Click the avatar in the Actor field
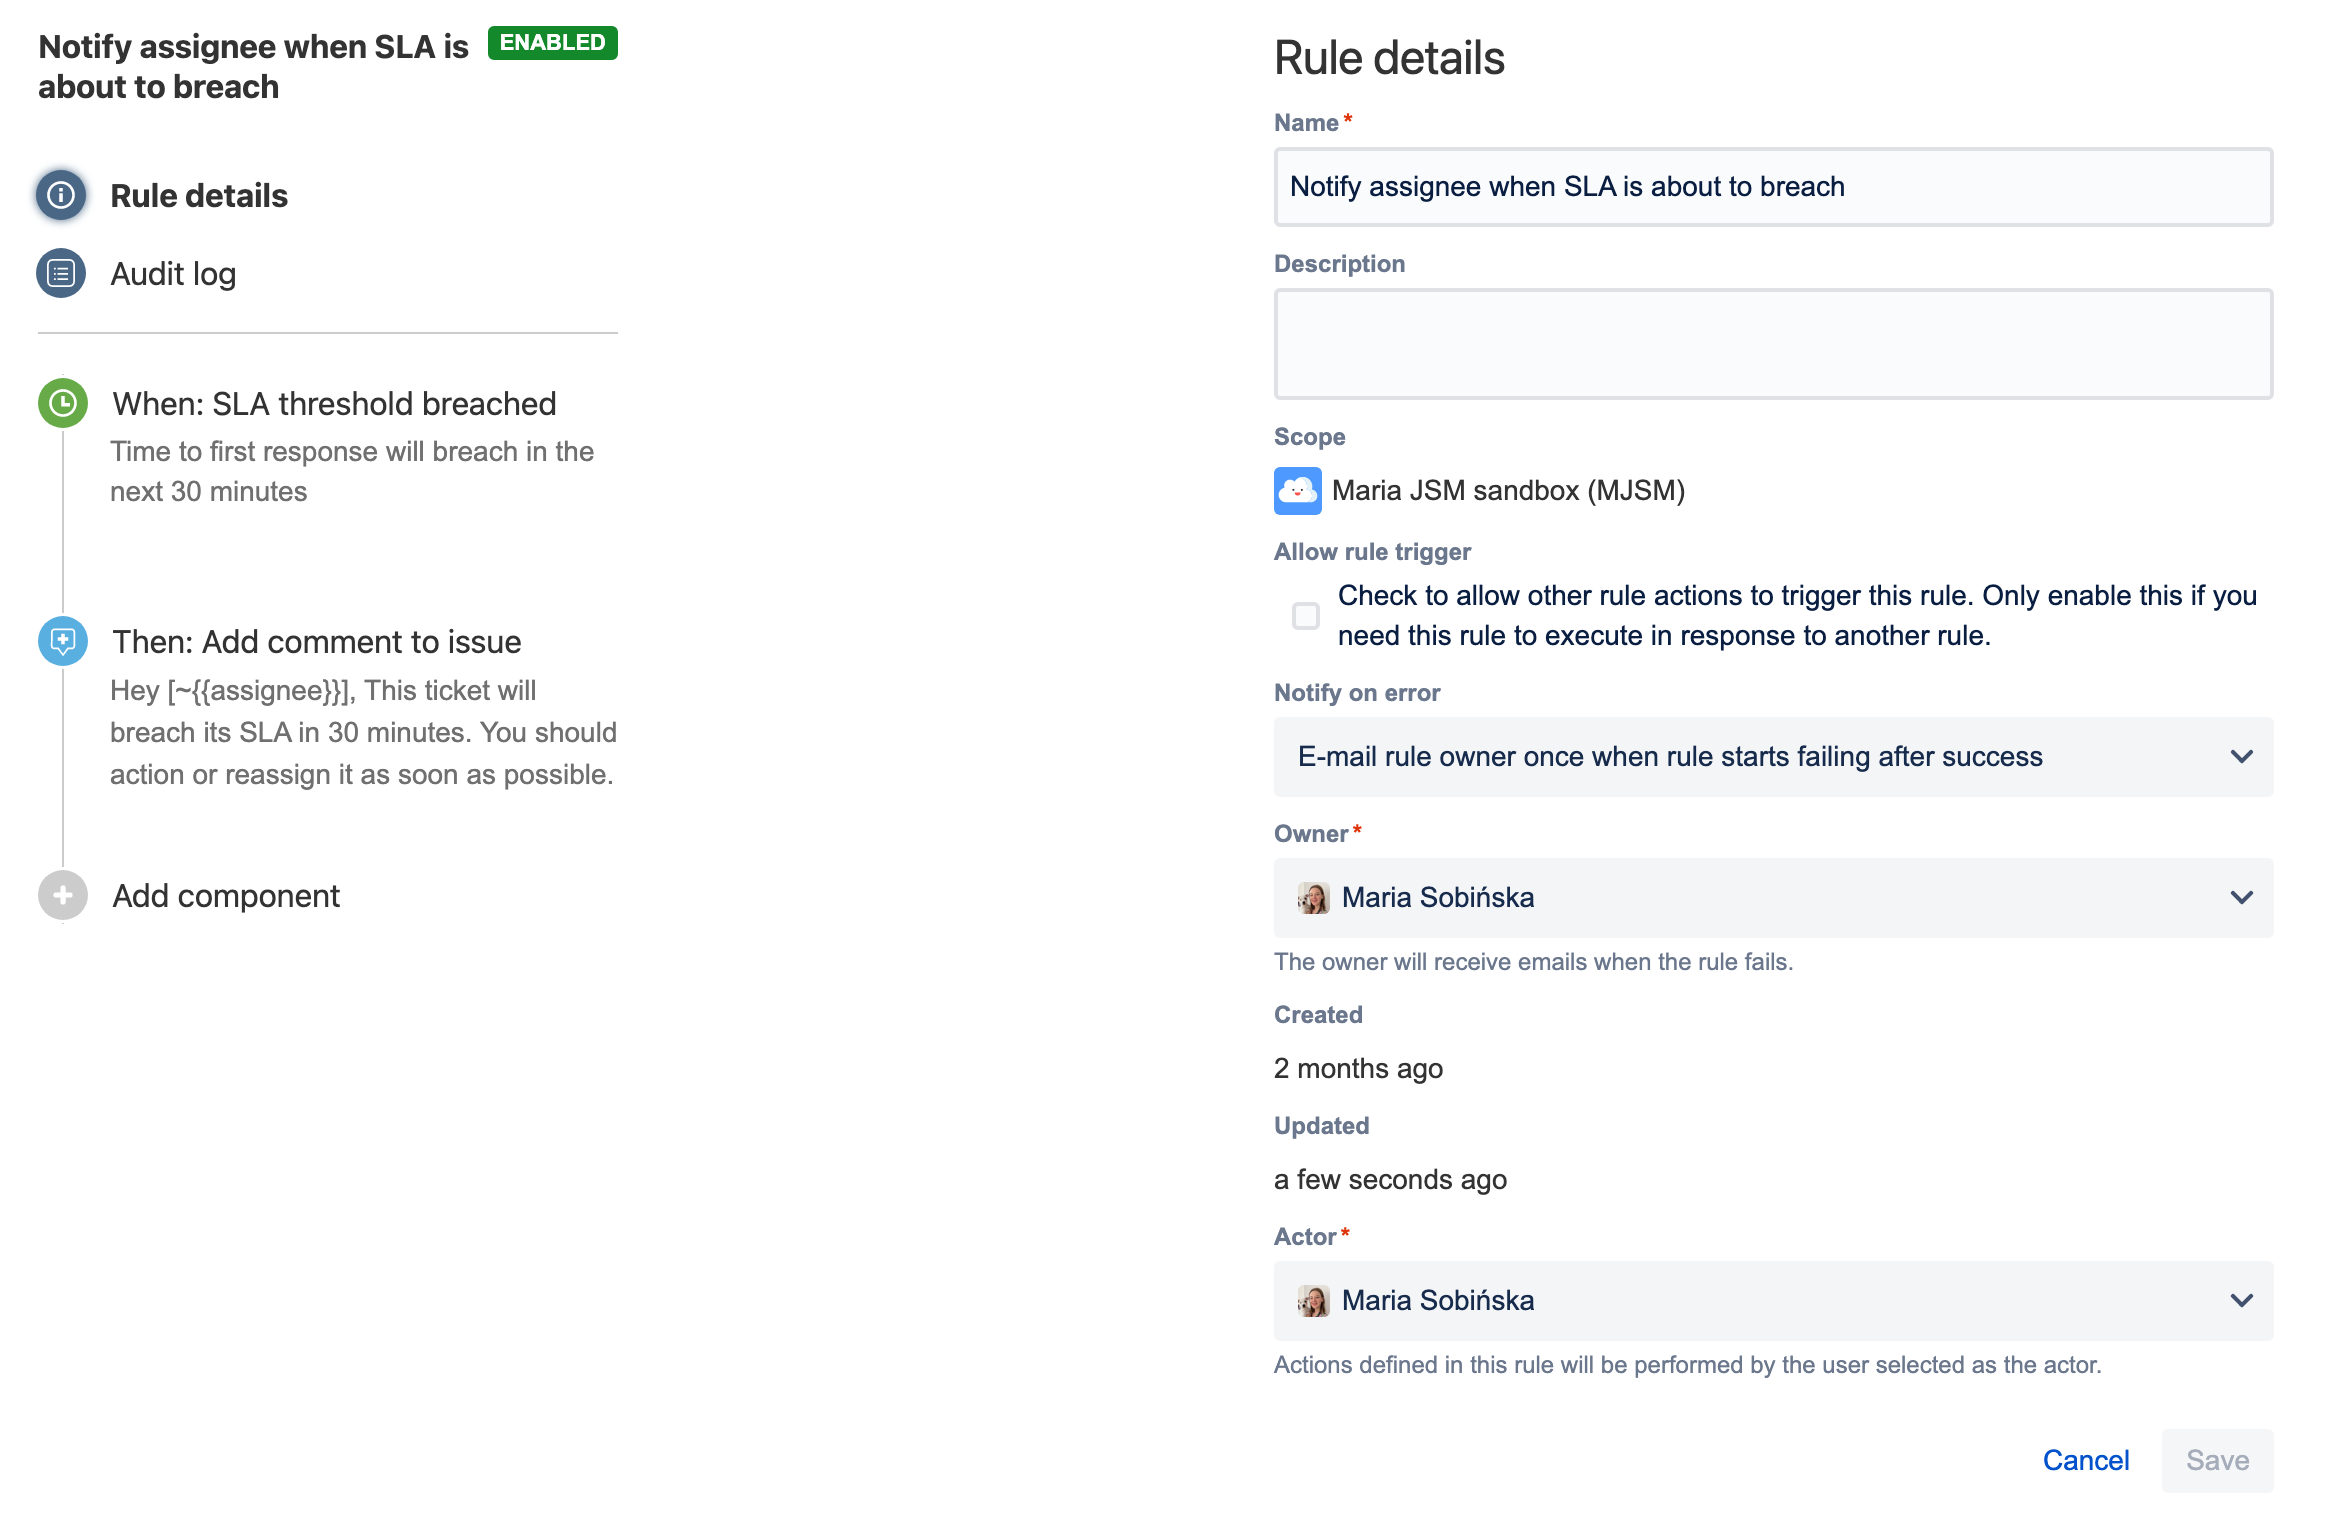The height and width of the screenshot is (1540, 2328). [1313, 1301]
